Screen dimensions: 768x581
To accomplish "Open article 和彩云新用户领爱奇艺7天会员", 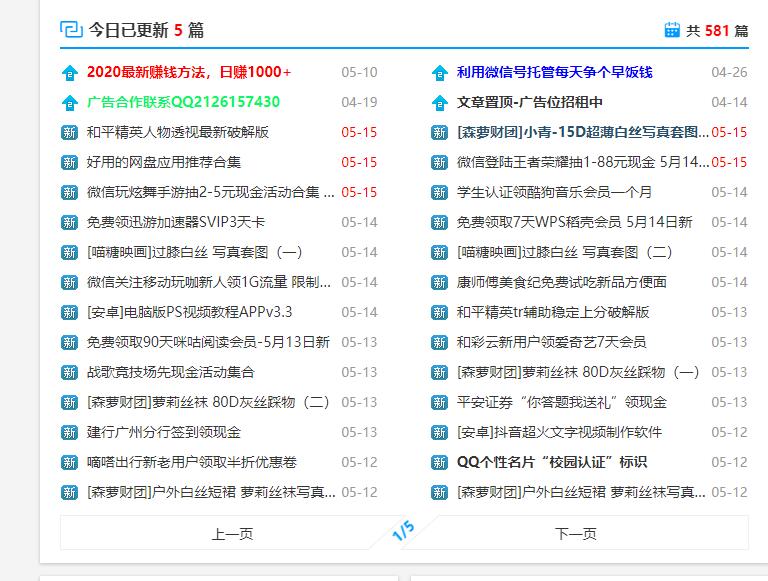I will click(x=552, y=342).
